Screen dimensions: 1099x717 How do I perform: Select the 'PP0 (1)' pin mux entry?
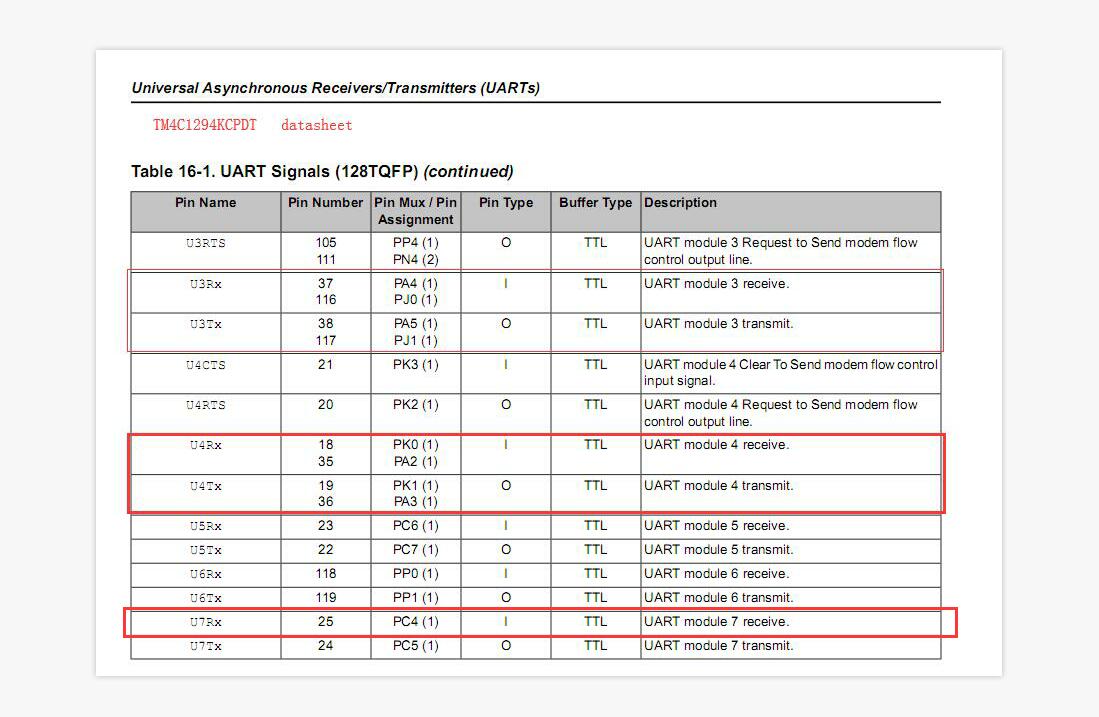[416, 573]
